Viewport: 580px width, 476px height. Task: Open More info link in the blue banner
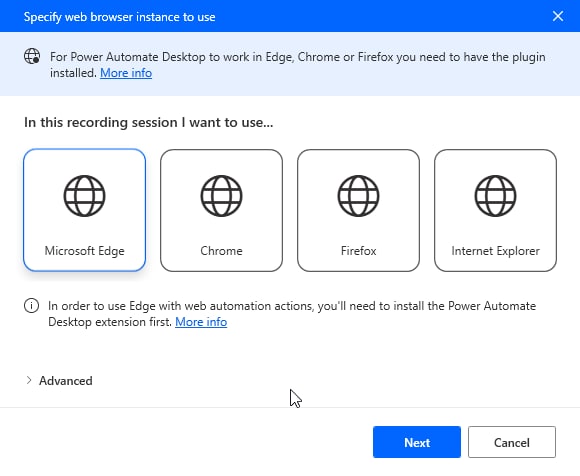coord(126,73)
